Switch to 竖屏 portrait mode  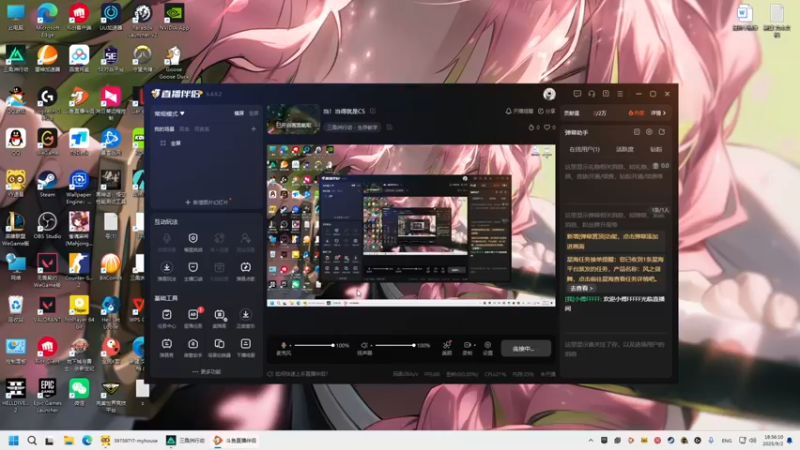(254, 113)
